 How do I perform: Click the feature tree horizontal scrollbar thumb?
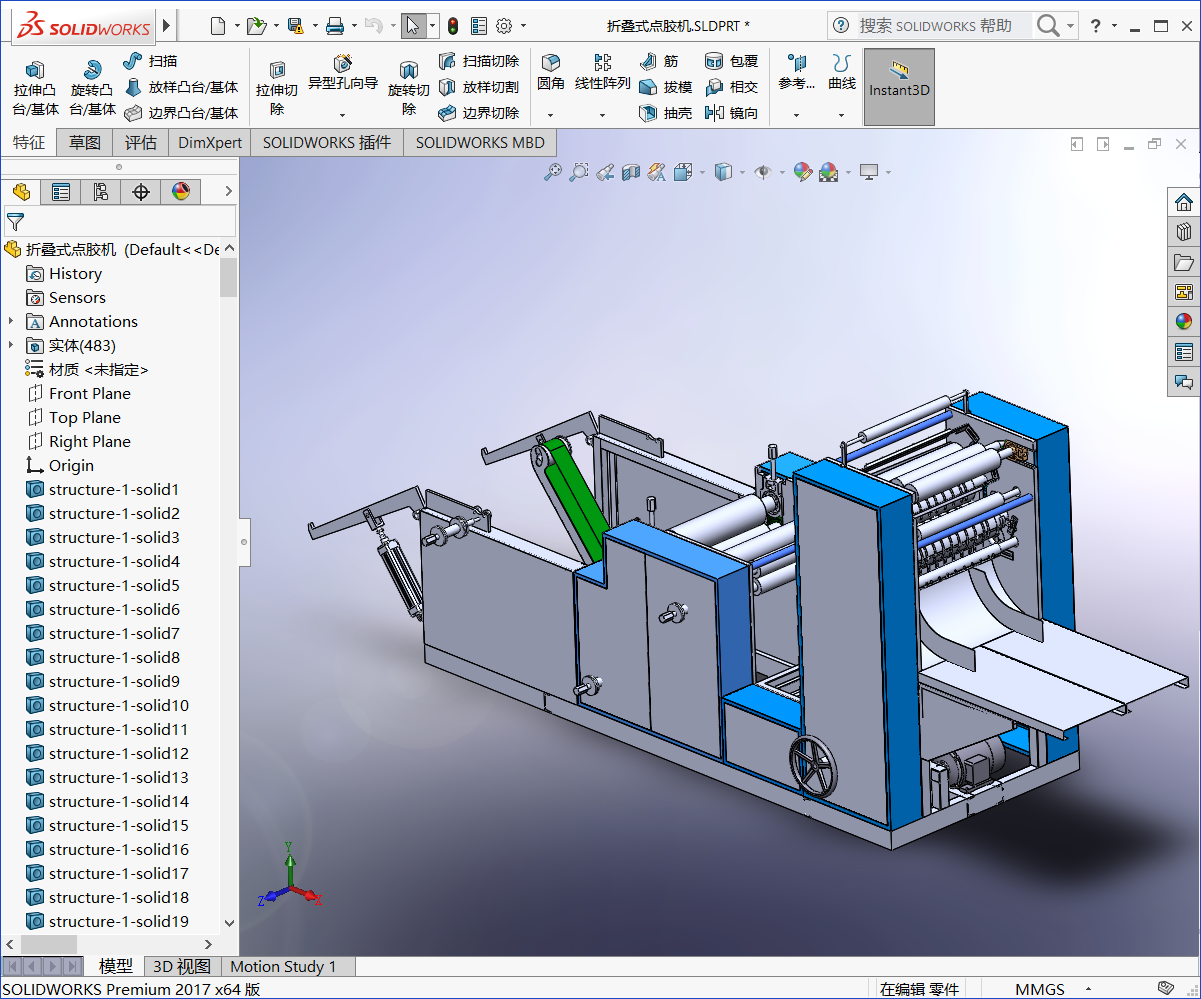[x=49, y=944]
